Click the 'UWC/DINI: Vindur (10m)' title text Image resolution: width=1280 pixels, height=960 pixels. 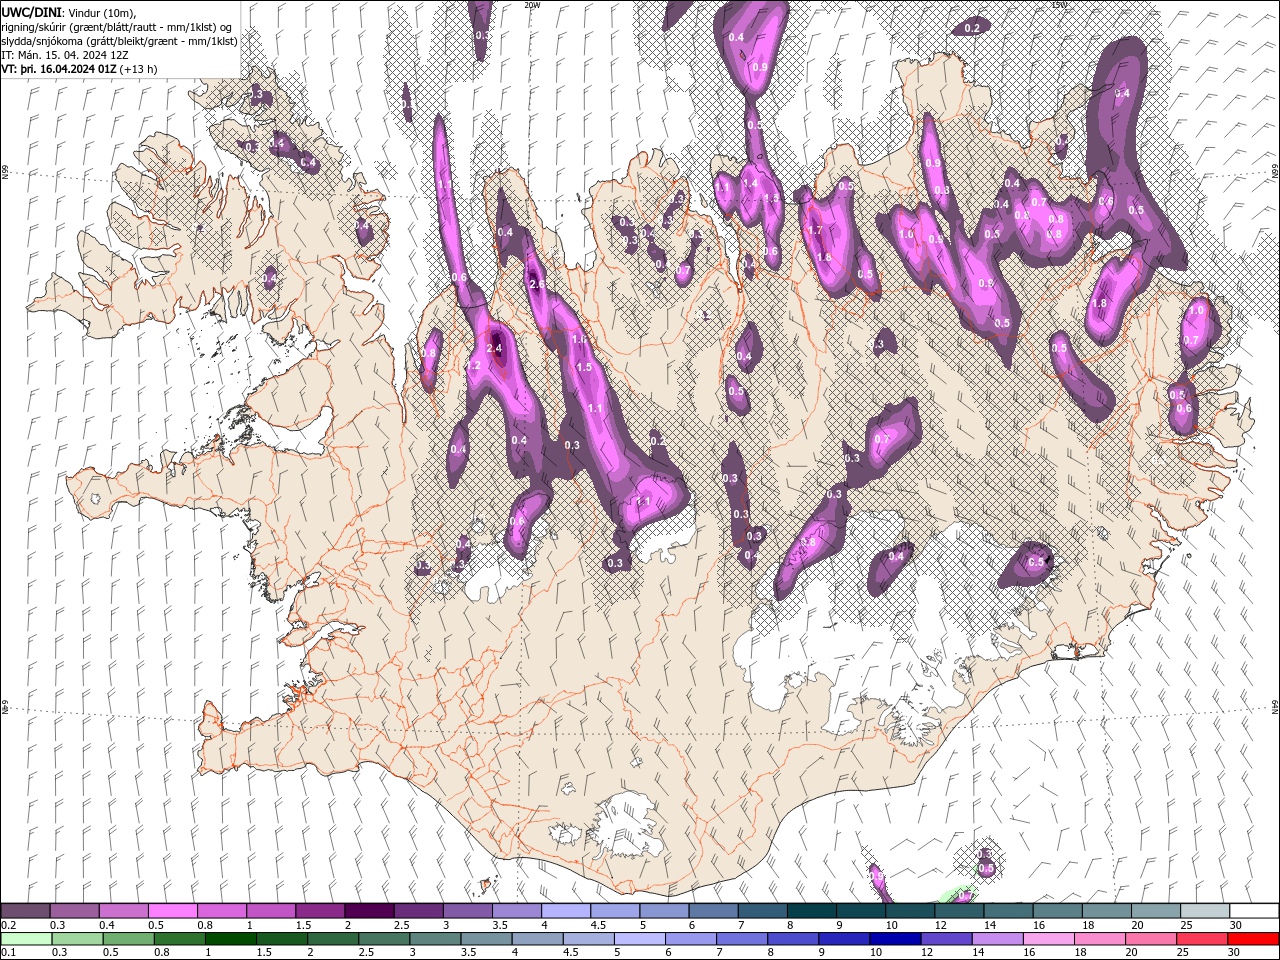tap(69, 12)
